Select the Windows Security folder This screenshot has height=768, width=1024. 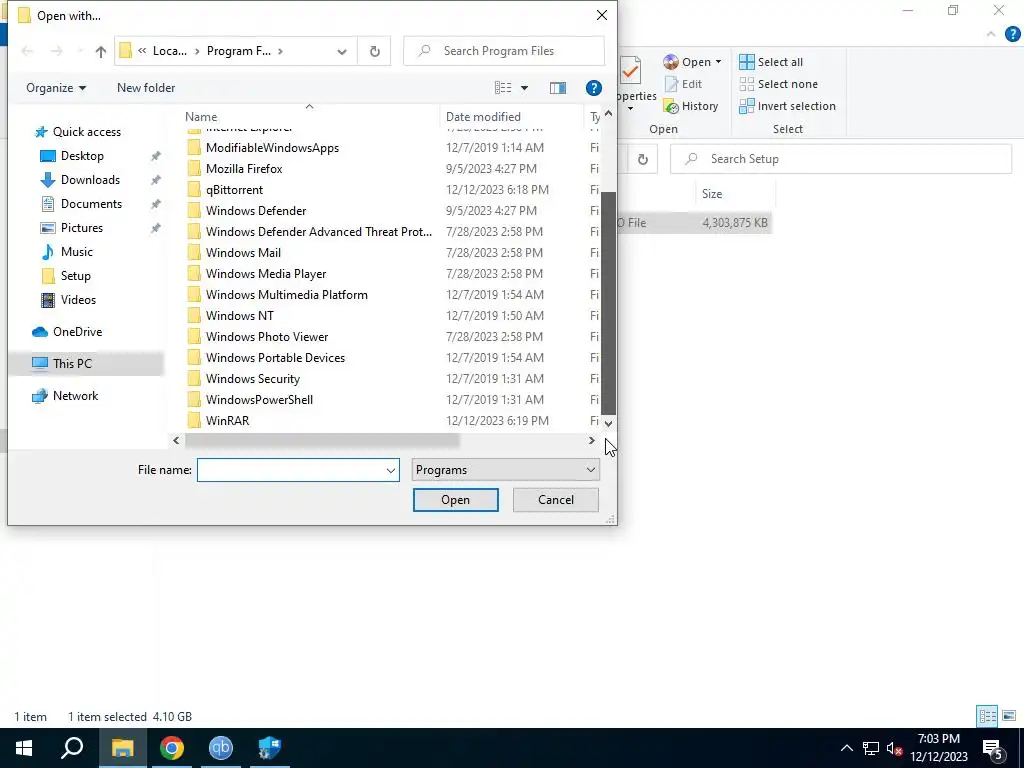coord(252,379)
